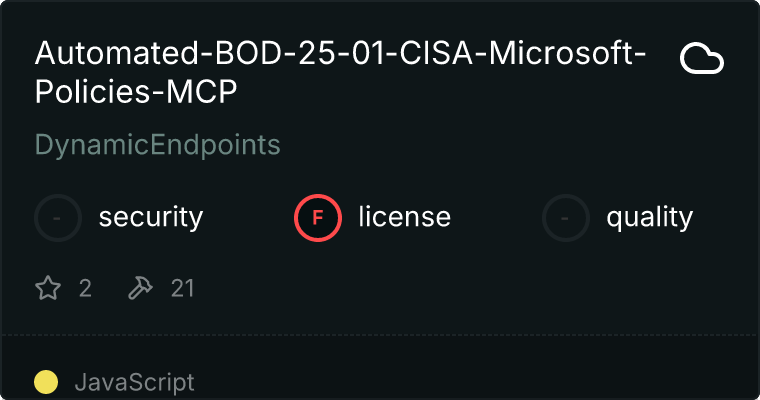Click the 'JavaScript' language label
This screenshot has width=760, height=400.
(x=135, y=382)
